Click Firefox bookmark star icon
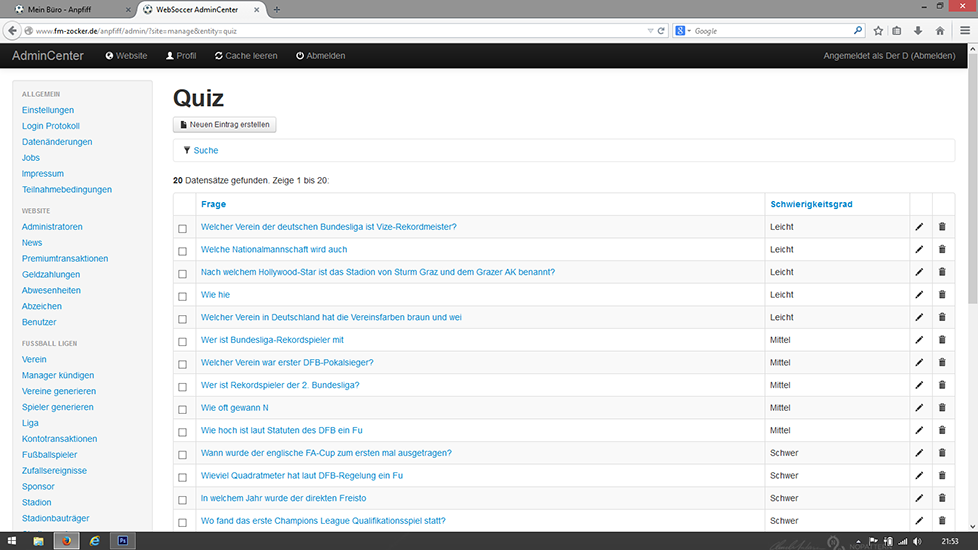Image resolution: width=978 pixels, height=550 pixels. click(877, 31)
